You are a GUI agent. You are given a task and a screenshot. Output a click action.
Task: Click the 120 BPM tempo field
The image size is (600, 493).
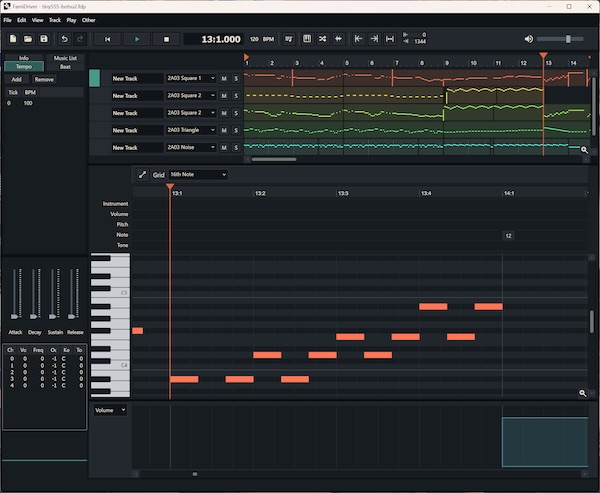[262, 39]
